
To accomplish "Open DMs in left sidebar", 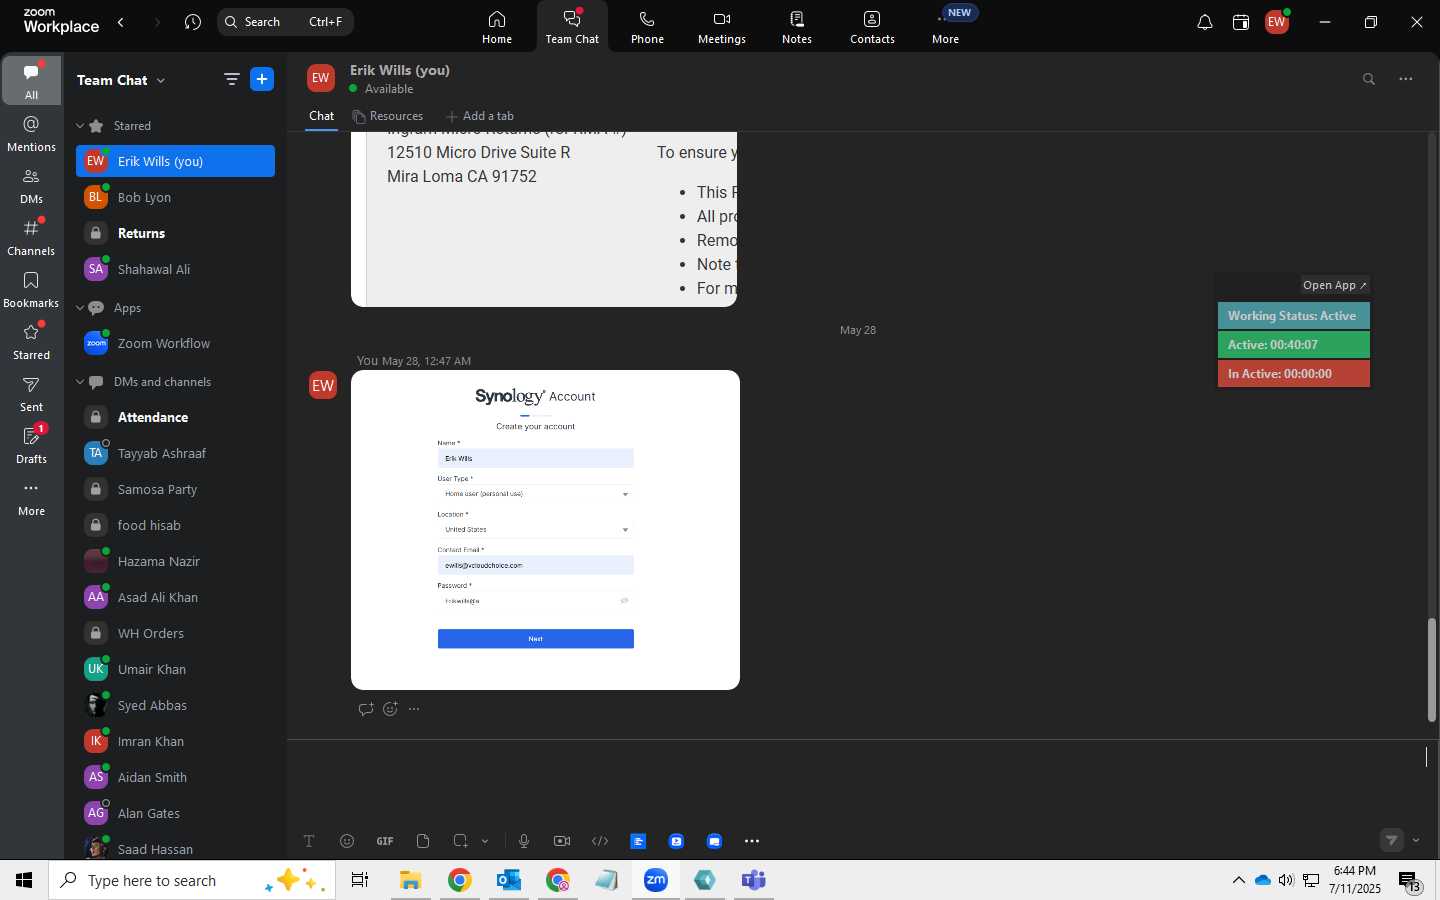I will tap(32, 185).
